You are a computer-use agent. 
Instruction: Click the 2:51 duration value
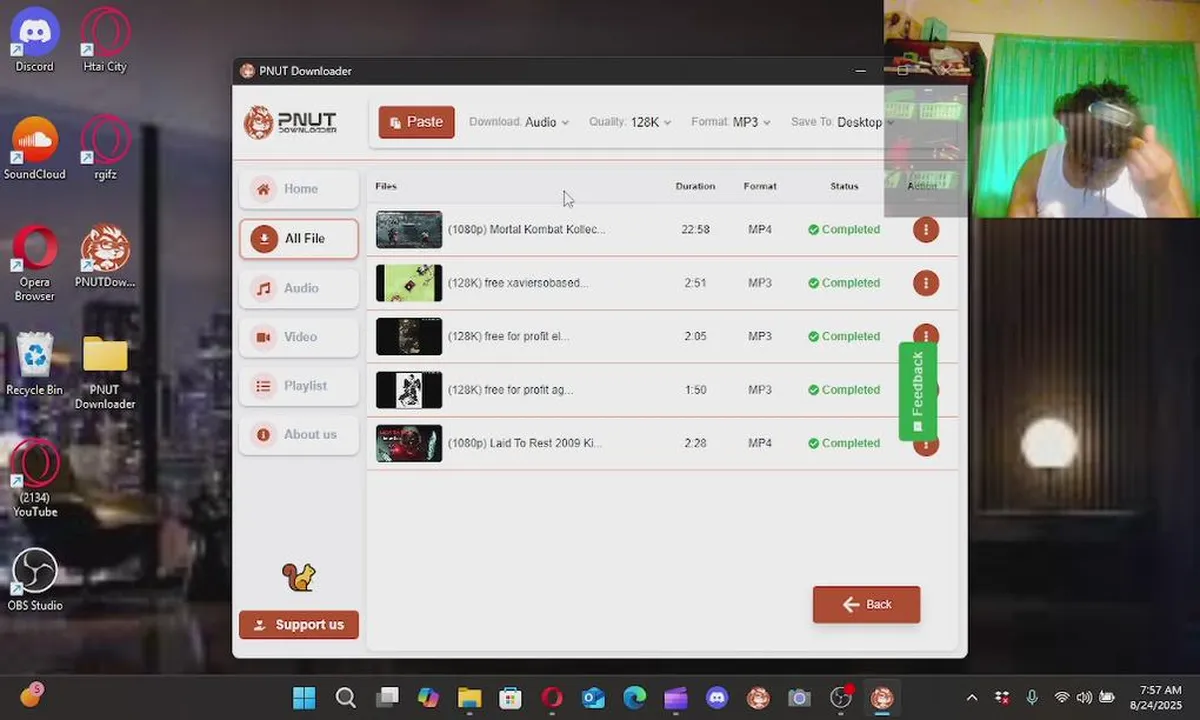click(695, 283)
